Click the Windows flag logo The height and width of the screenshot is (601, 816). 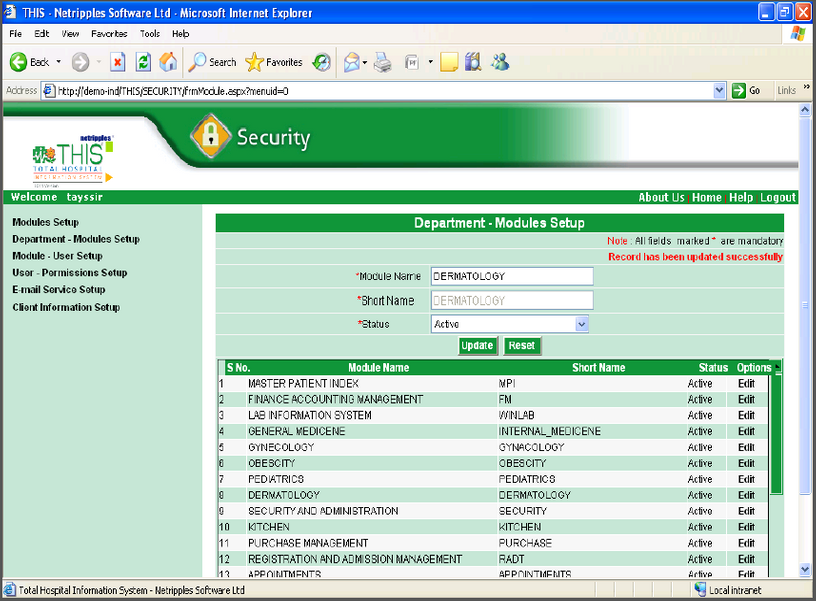(798, 33)
